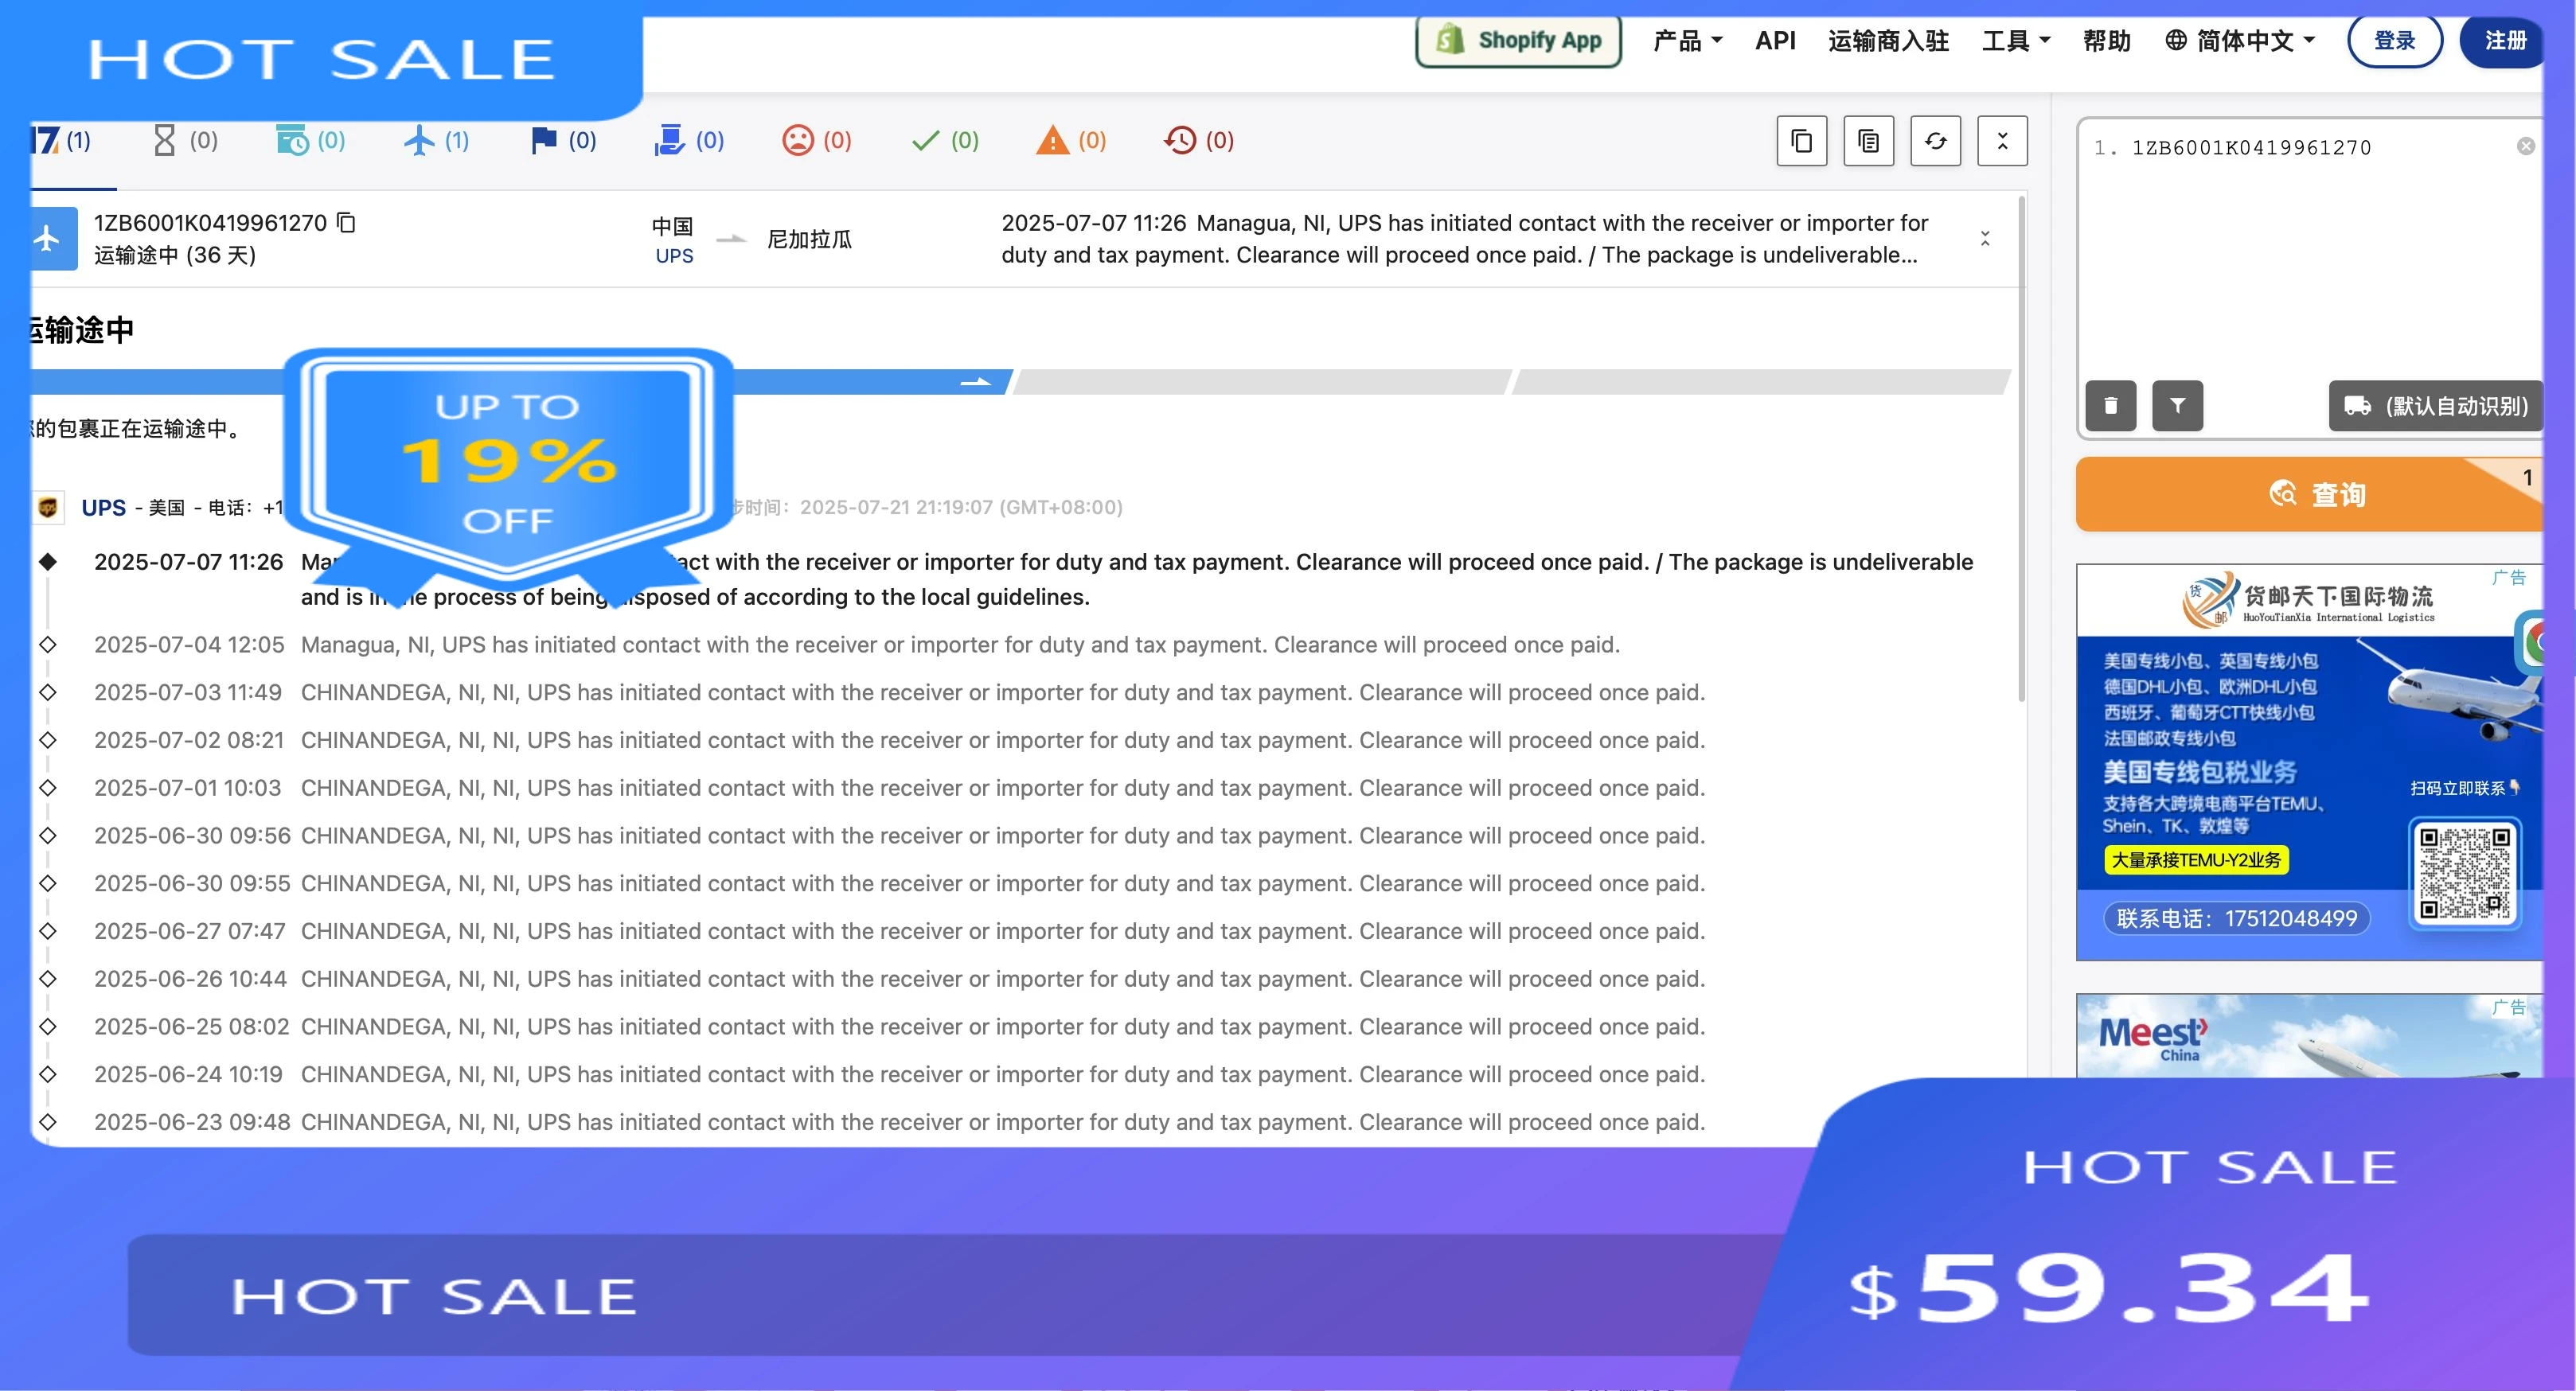The height and width of the screenshot is (1391, 2576).
Task: Clear the entered tracking number with X icon
Action: tap(2525, 147)
